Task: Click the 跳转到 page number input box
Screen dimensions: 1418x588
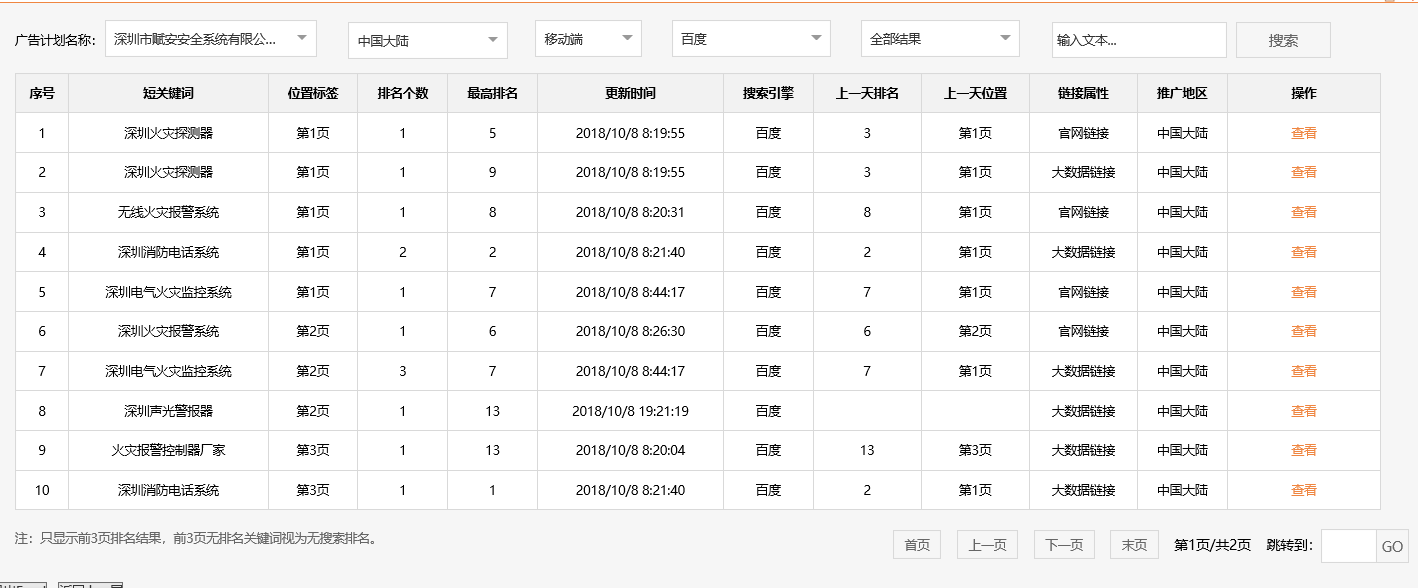Action: point(1348,544)
